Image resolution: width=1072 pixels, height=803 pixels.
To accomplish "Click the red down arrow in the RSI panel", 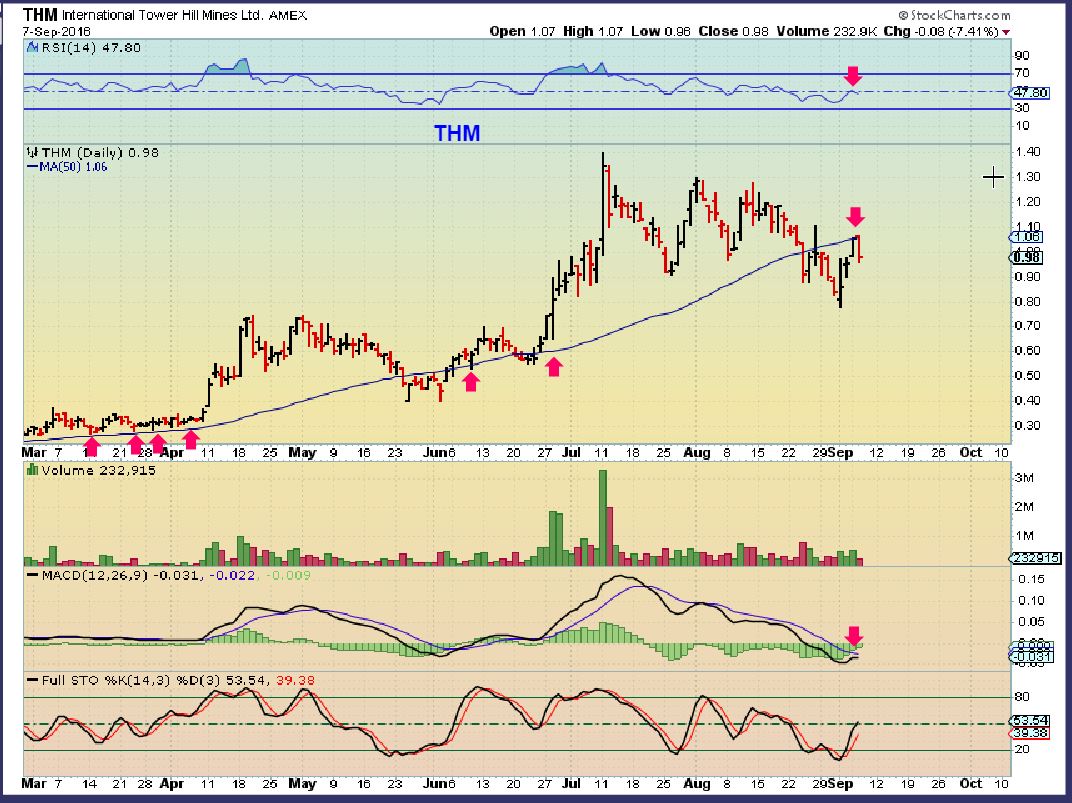I will (x=852, y=76).
